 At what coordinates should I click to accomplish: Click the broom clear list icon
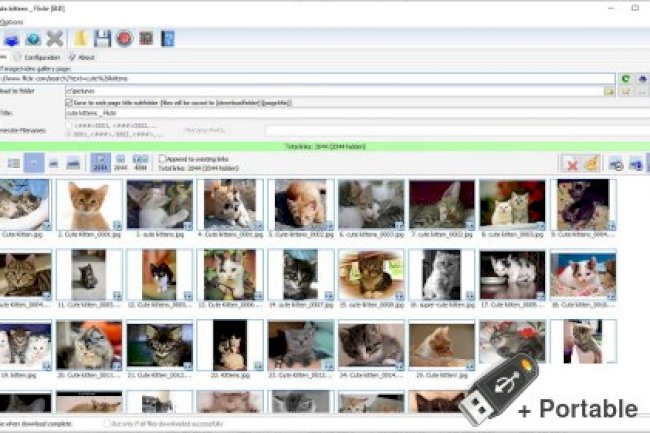(x=592, y=163)
